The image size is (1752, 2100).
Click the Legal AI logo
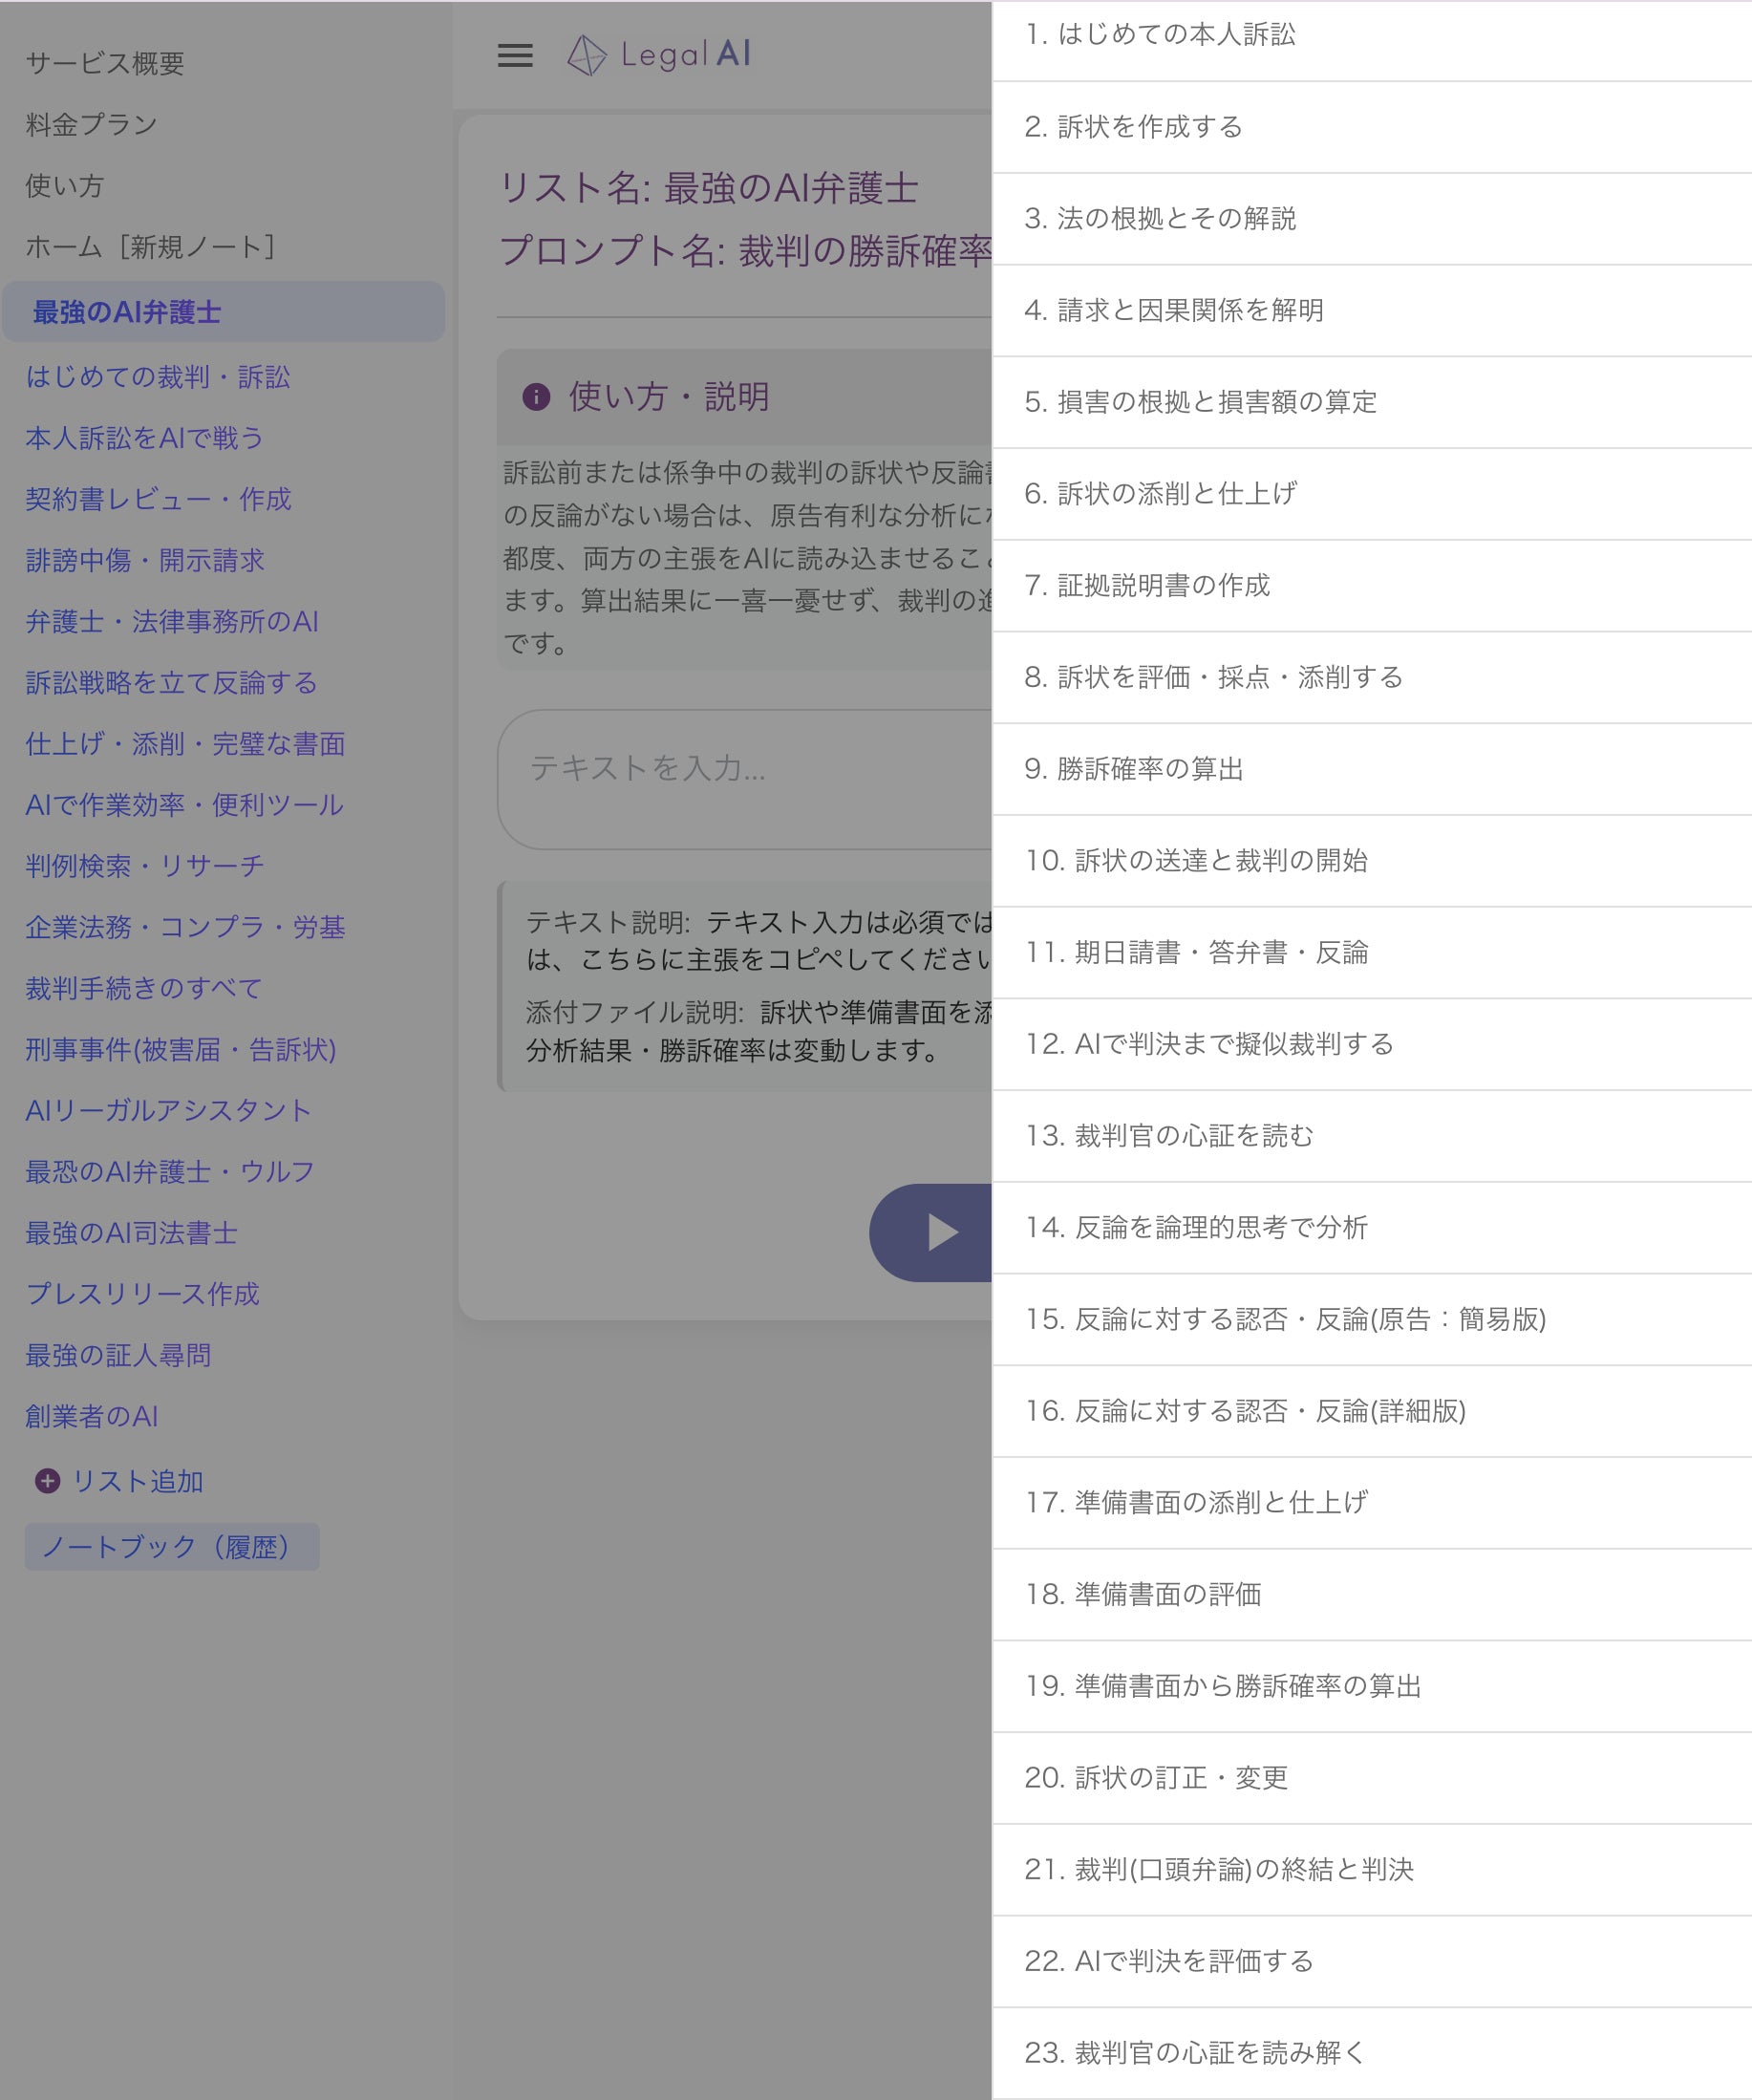pyautogui.click(x=659, y=55)
